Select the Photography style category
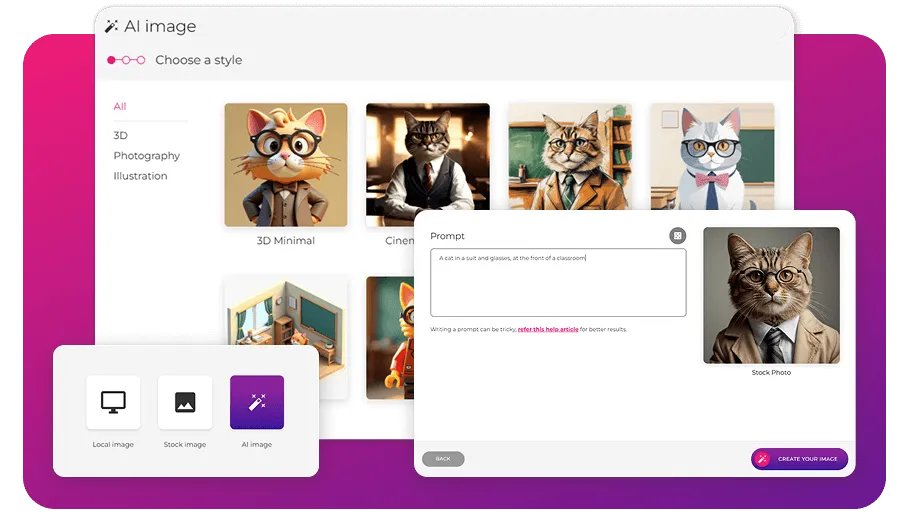Screen dimensions: 908x526 [x=147, y=156]
